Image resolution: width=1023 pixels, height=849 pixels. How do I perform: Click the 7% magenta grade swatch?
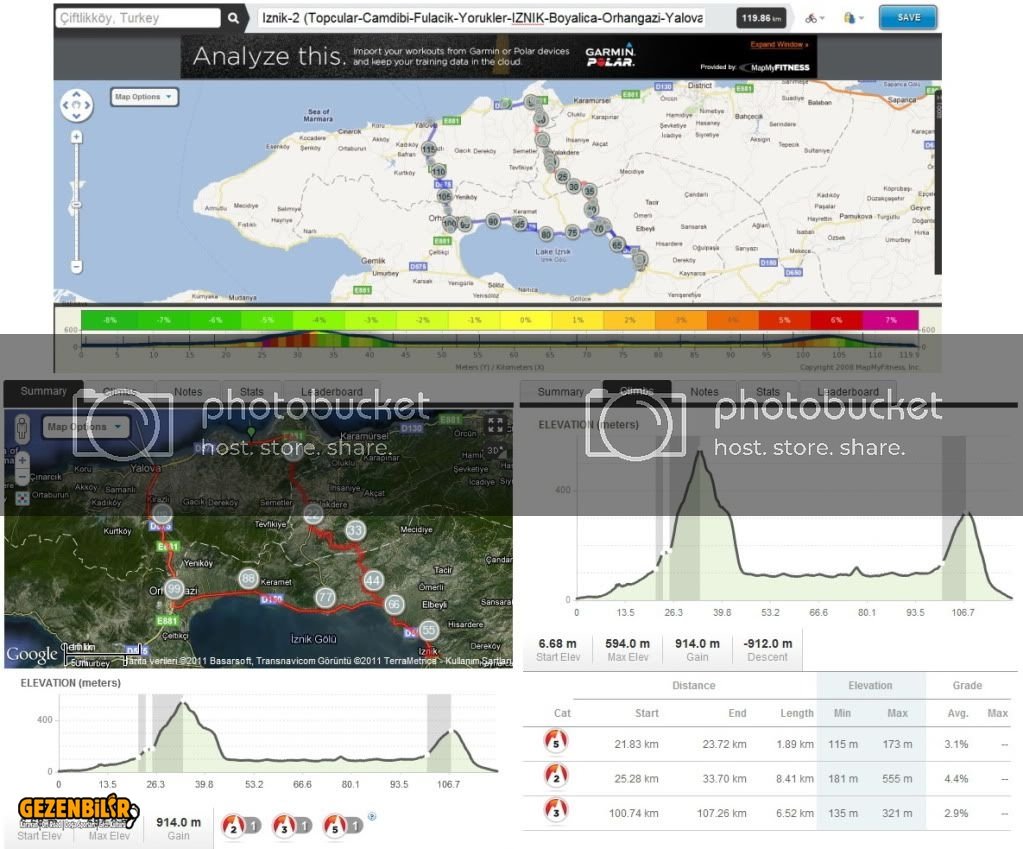pos(891,320)
